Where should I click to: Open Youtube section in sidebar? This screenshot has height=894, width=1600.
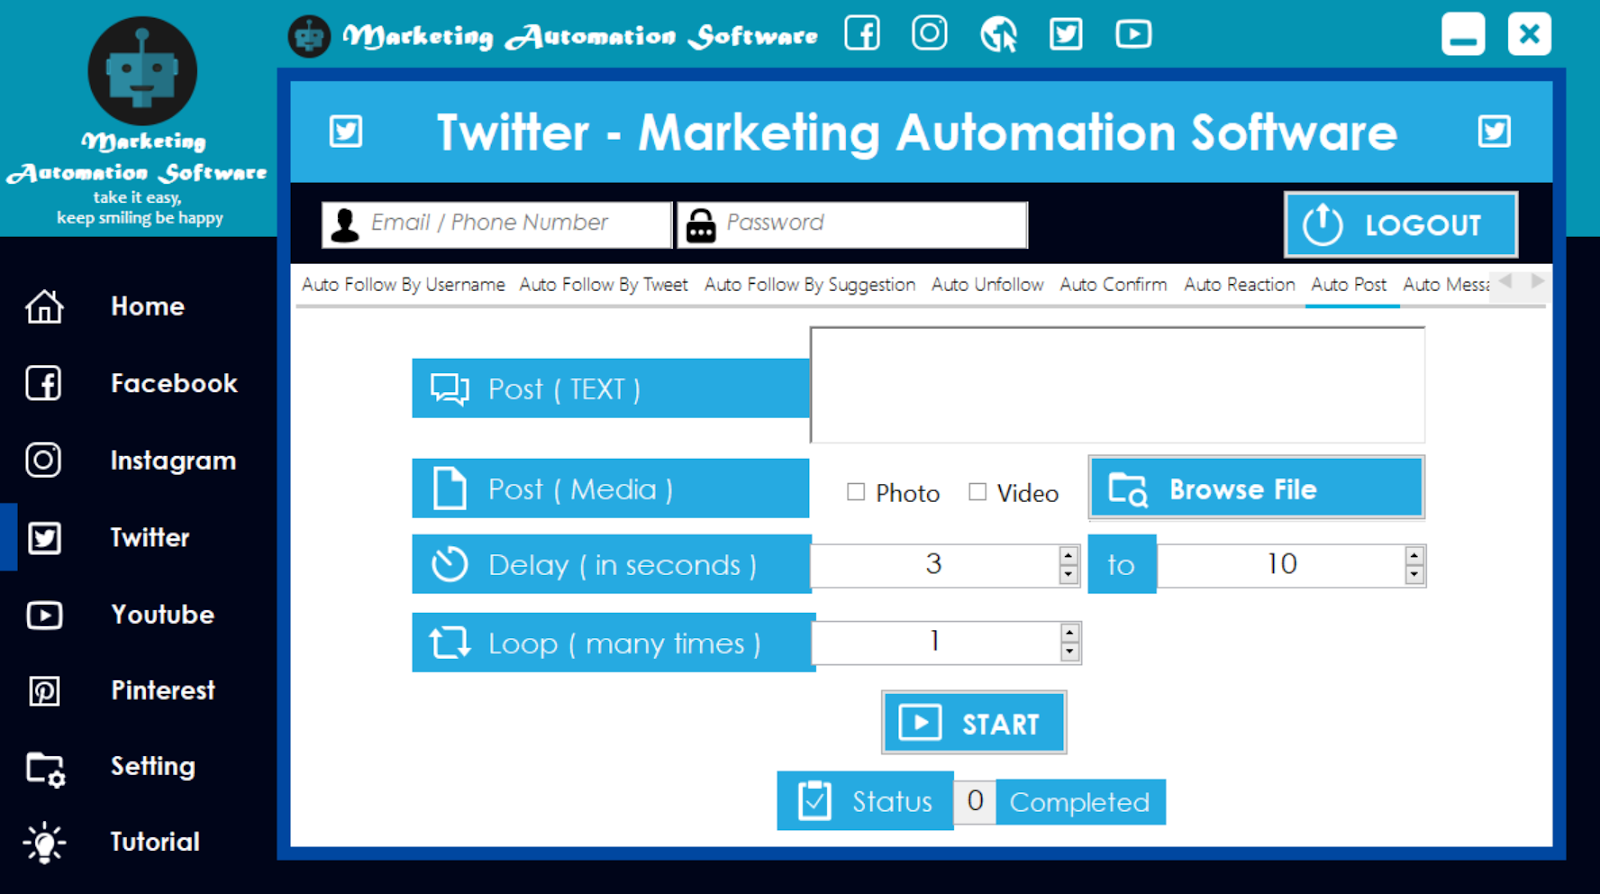(162, 614)
